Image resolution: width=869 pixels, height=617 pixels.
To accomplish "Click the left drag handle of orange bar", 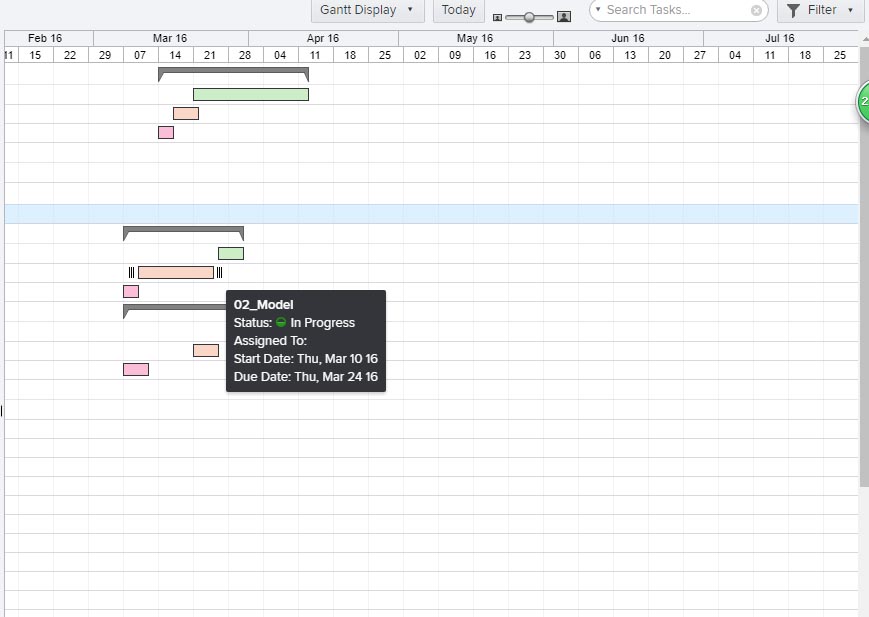I will tap(131, 272).
